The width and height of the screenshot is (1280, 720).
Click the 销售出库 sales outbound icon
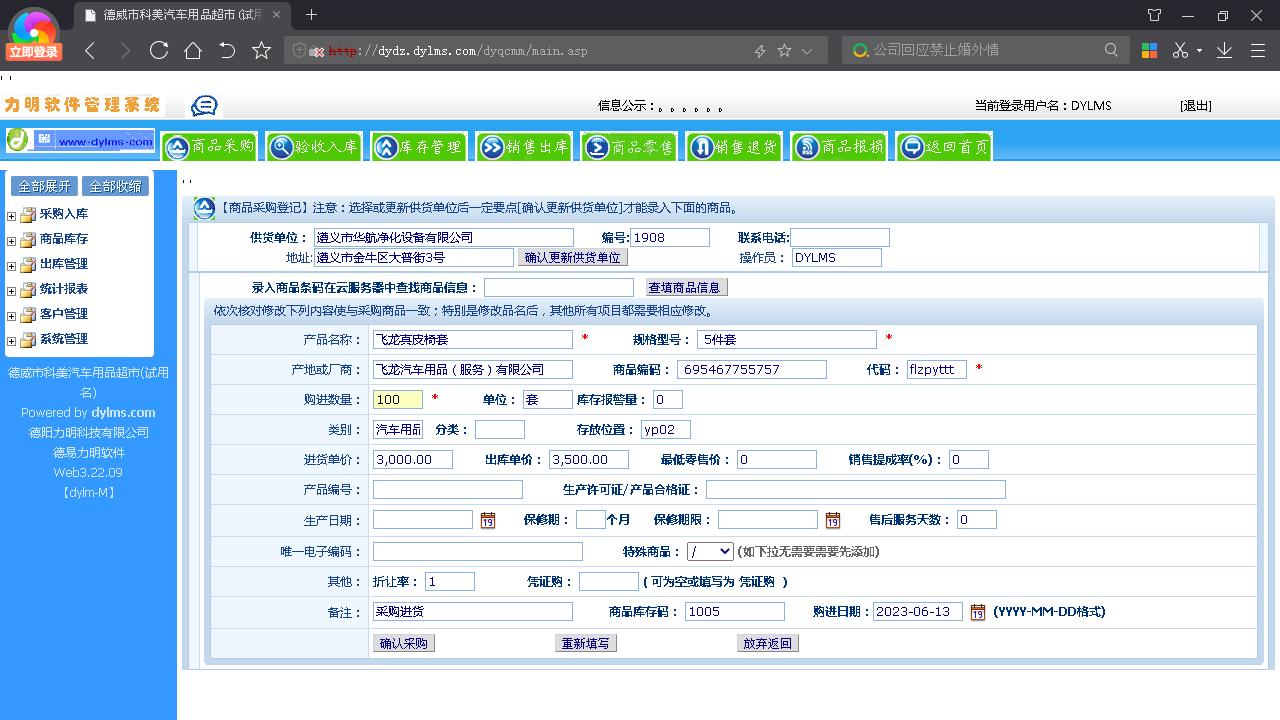pyautogui.click(x=525, y=146)
